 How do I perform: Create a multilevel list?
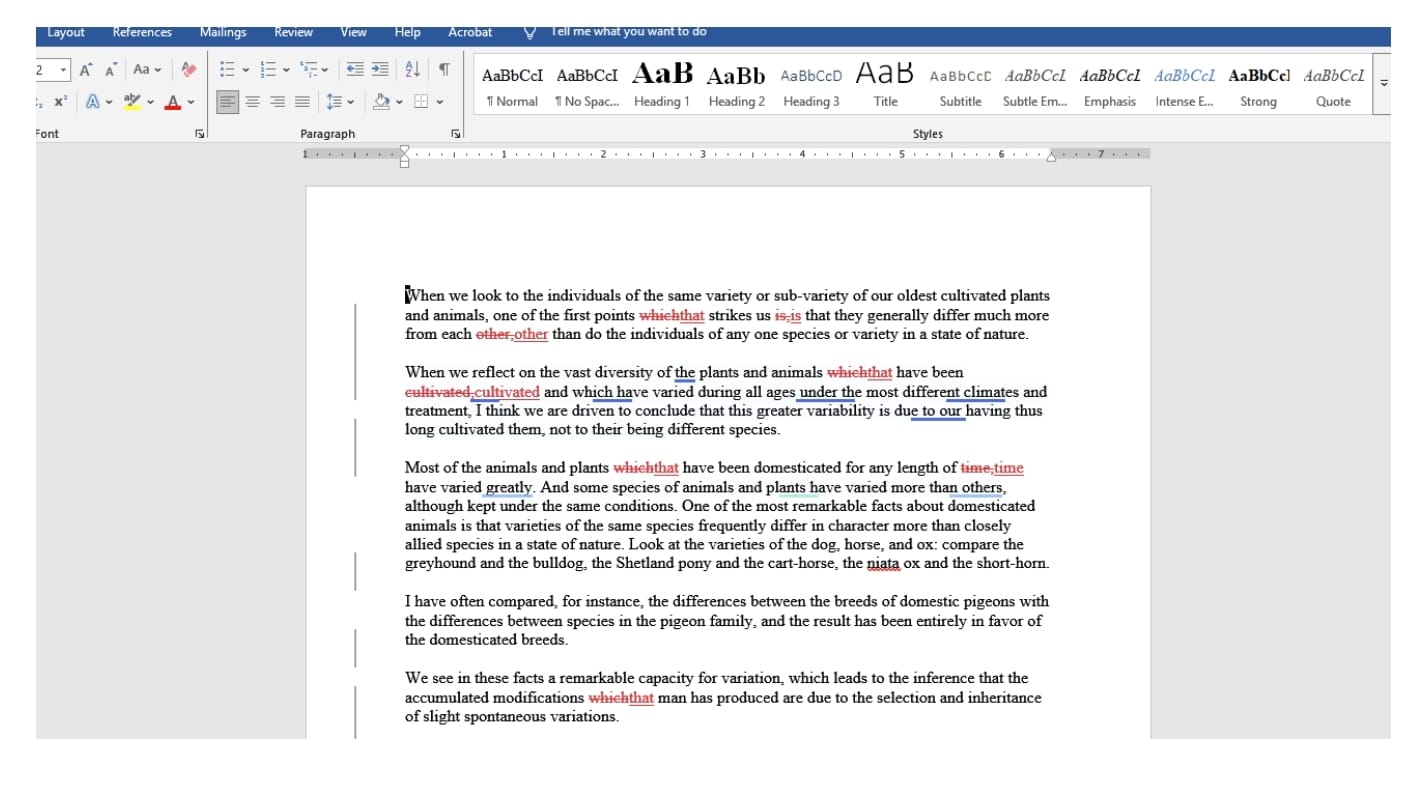(x=308, y=70)
